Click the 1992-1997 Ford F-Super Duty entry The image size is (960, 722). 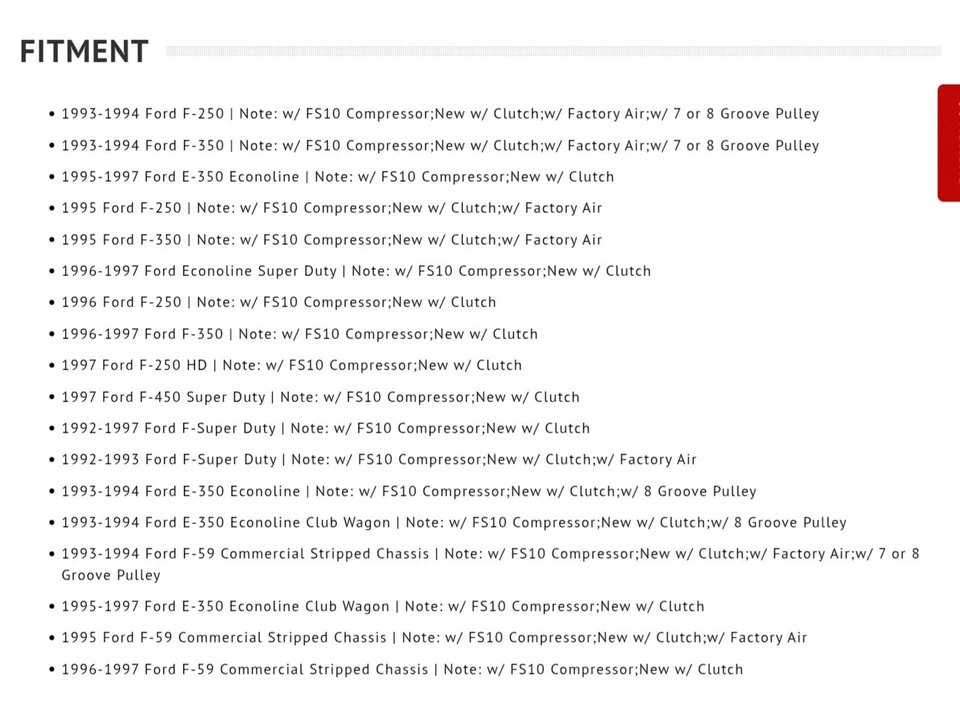(x=326, y=429)
